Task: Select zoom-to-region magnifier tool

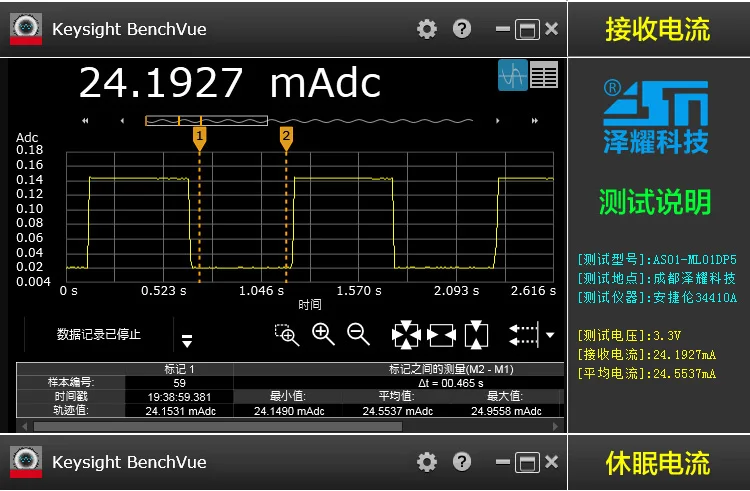Action: (x=287, y=335)
